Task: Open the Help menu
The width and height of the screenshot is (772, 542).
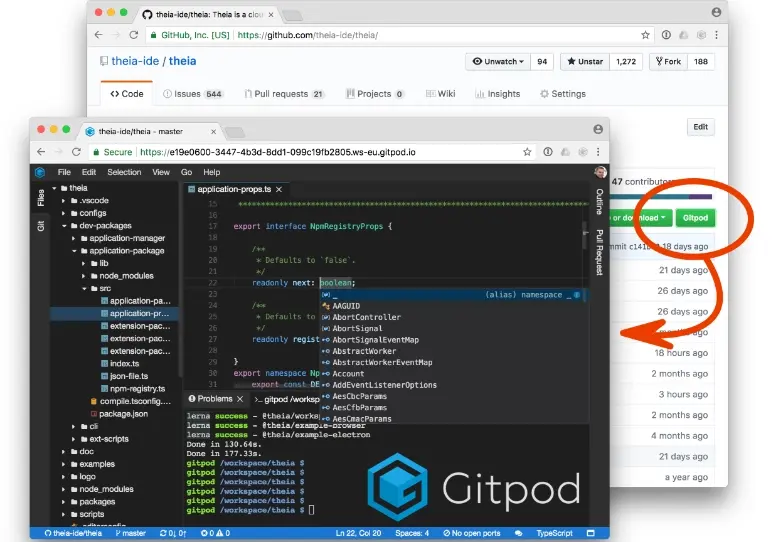Action: click(212, 172)
